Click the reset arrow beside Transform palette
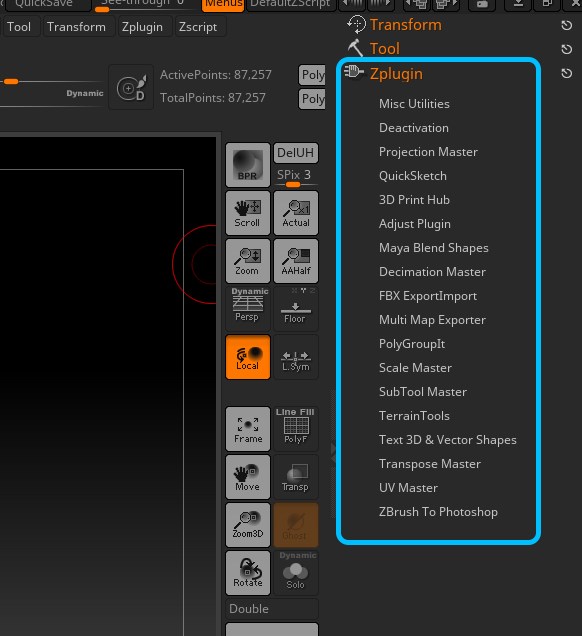This screenshot has width=582, height=636. [x=567, y=25]
